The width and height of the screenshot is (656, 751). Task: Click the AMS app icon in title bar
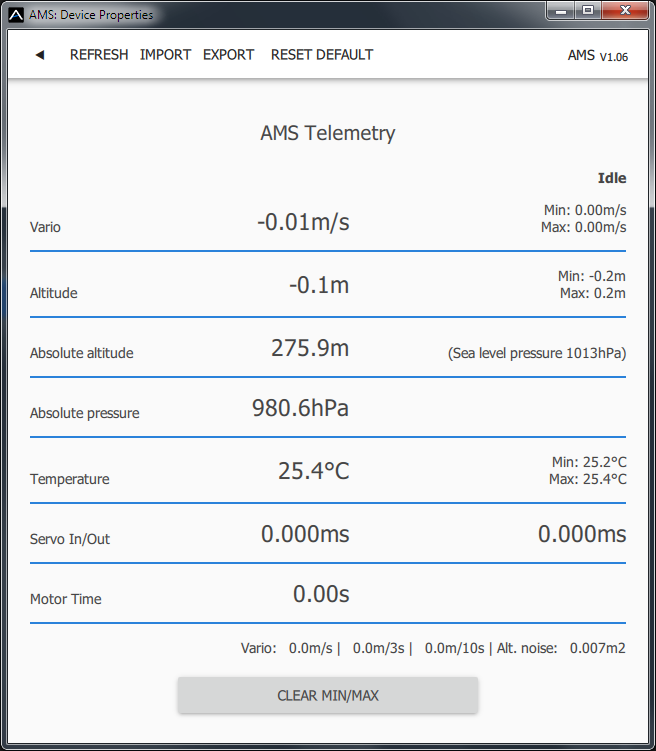[x=16, y=15]
